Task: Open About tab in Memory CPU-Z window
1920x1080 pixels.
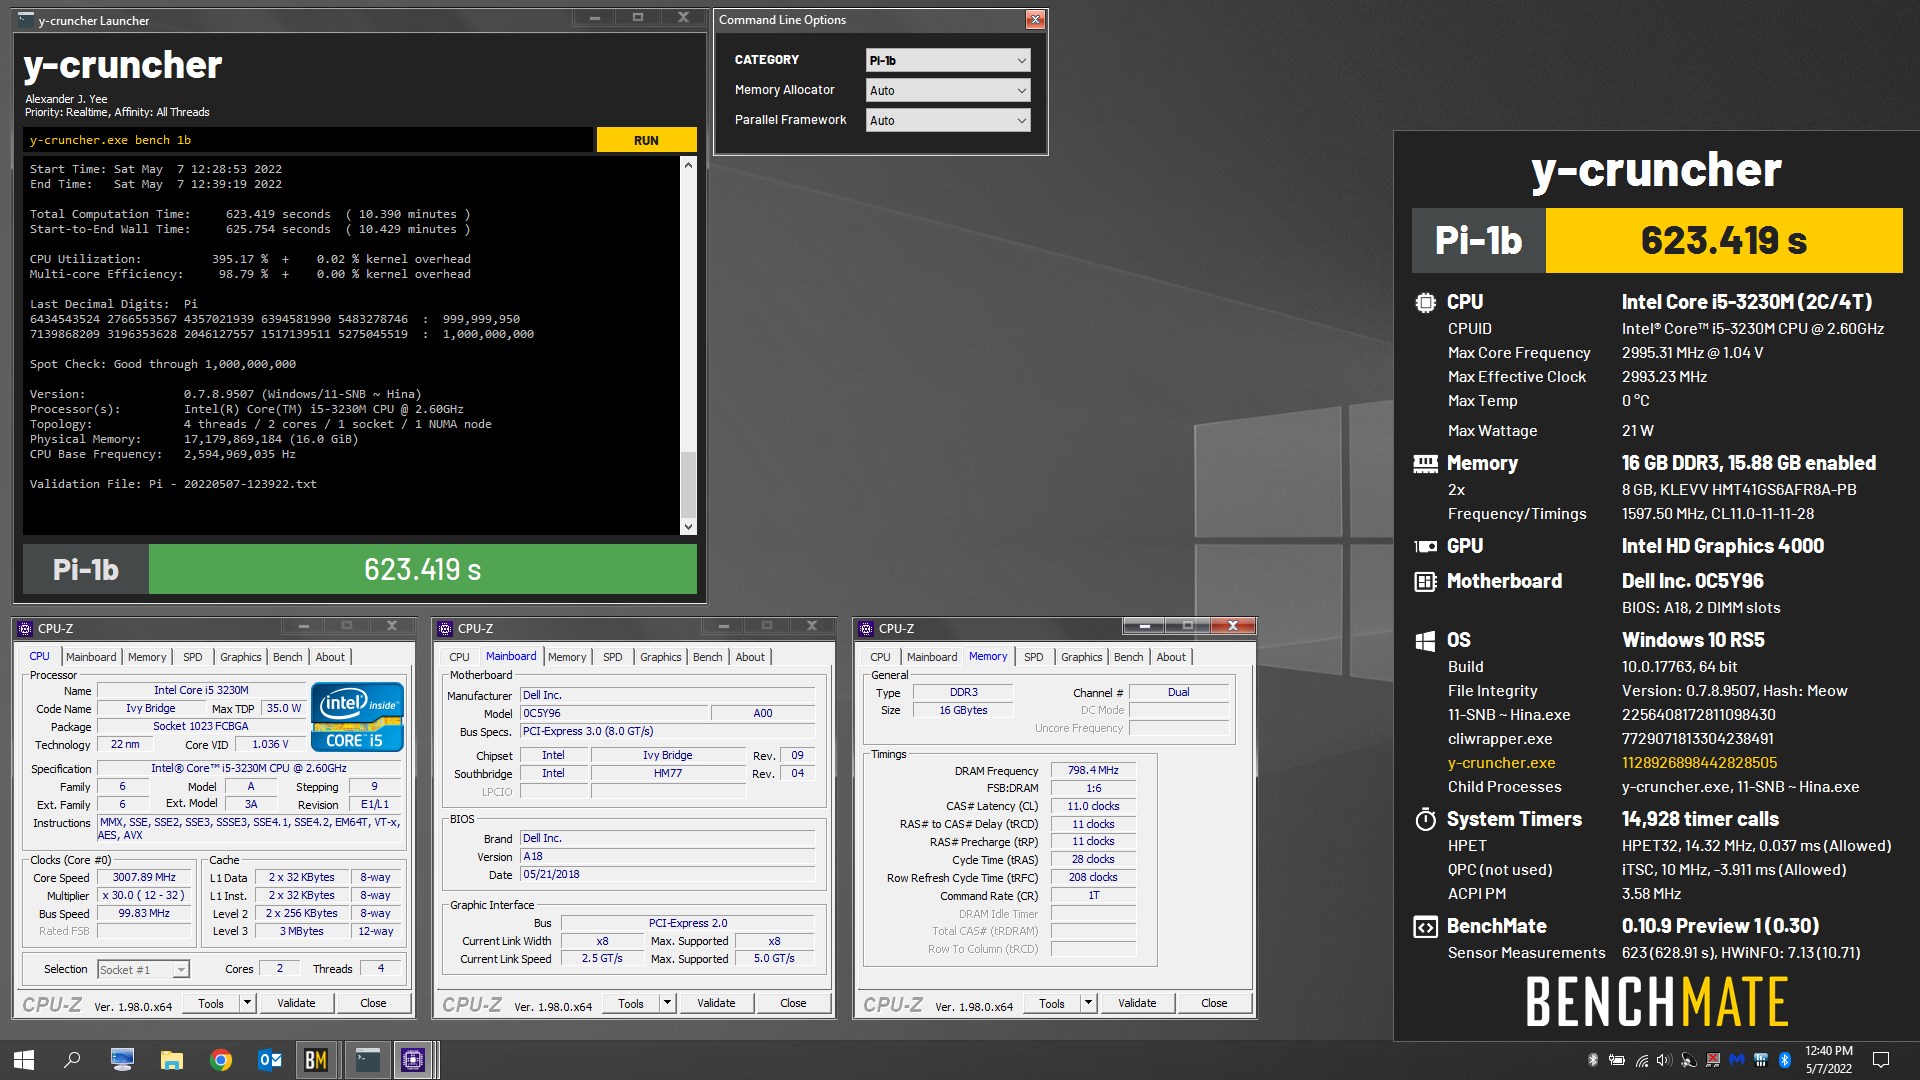Action: coord(1171,657)
